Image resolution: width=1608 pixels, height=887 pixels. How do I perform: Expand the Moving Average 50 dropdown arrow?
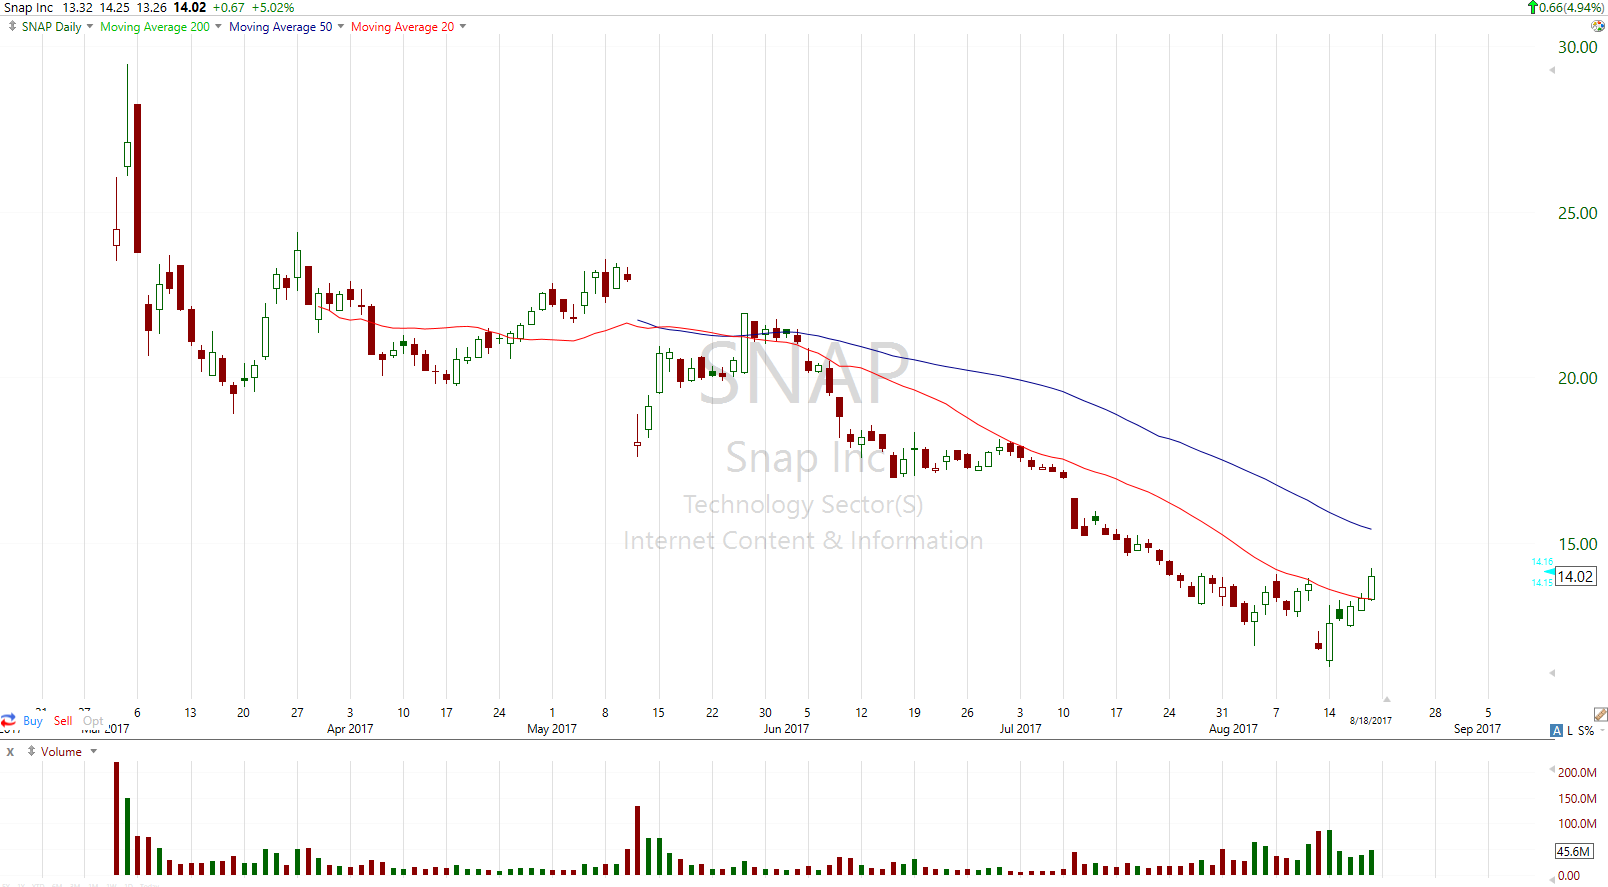pos(341,27)
